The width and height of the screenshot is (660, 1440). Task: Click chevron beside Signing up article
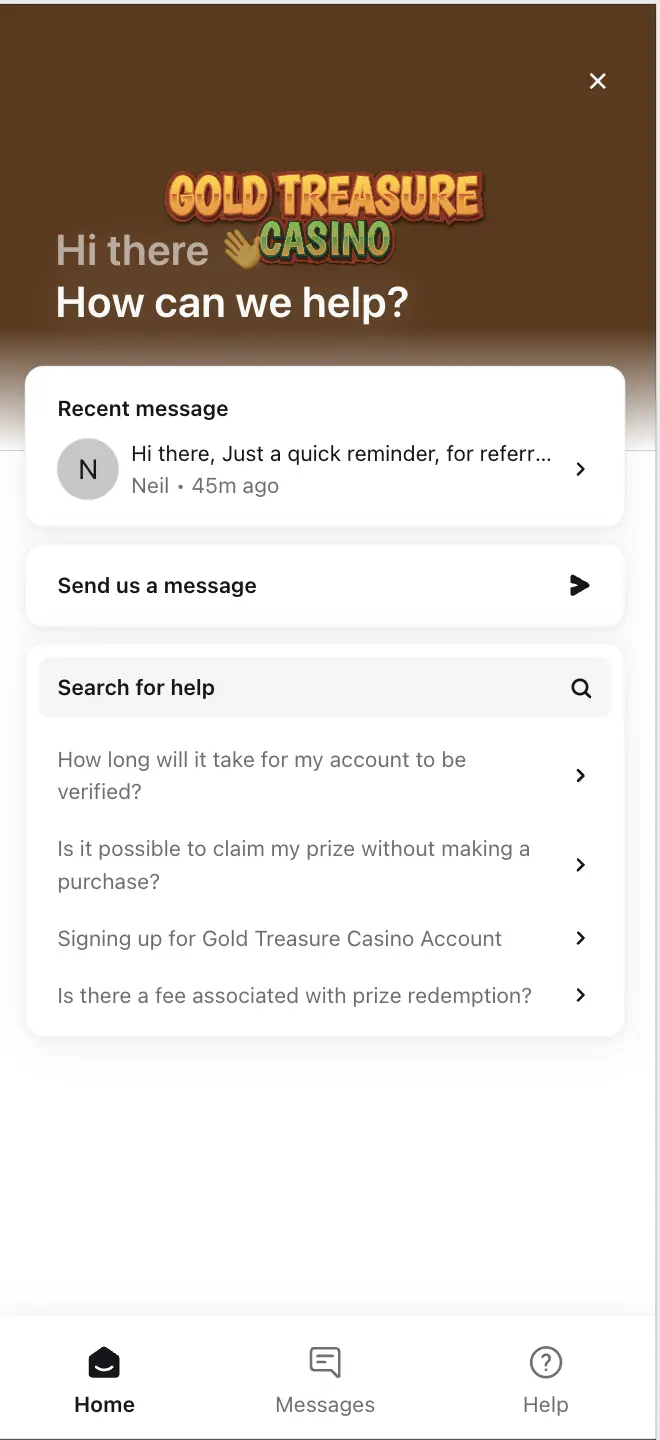point(581,939)
